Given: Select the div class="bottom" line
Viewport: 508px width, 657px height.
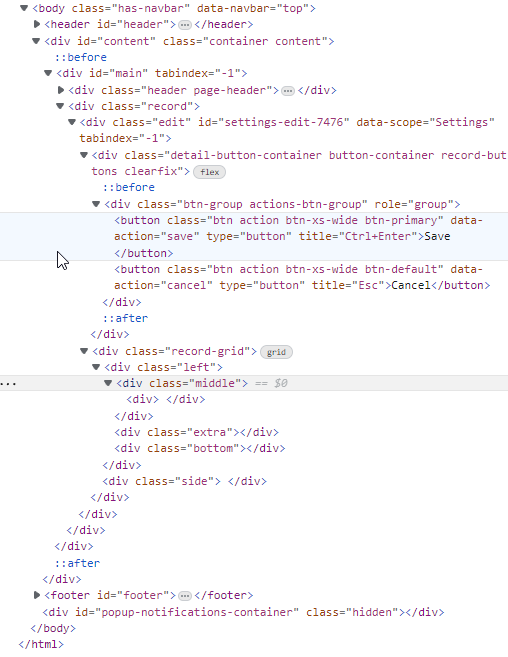Looking at the screenshot, I should click(200, 448).
